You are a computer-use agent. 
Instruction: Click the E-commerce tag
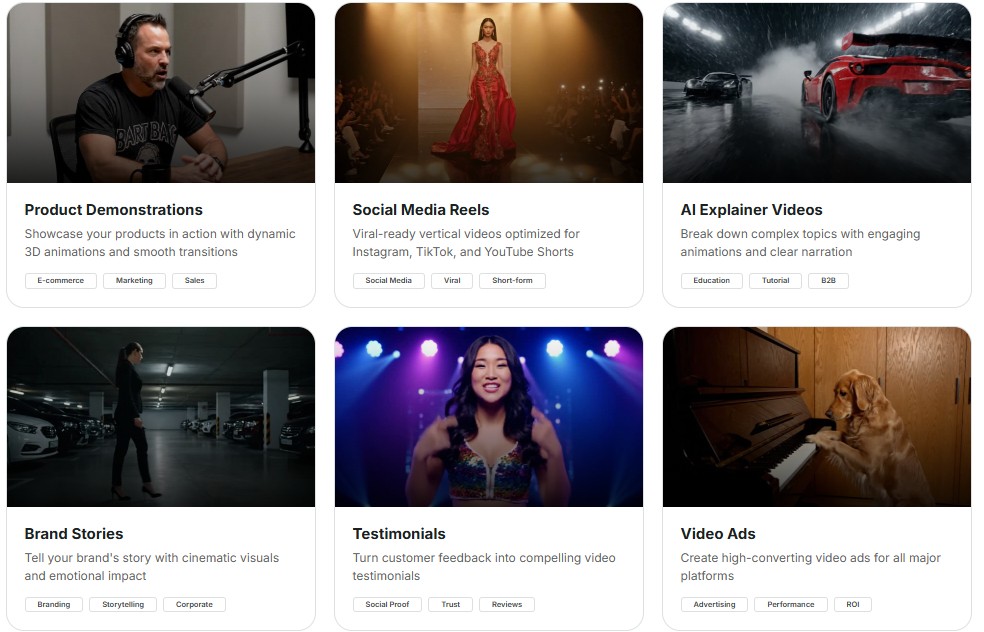[60, 281]
